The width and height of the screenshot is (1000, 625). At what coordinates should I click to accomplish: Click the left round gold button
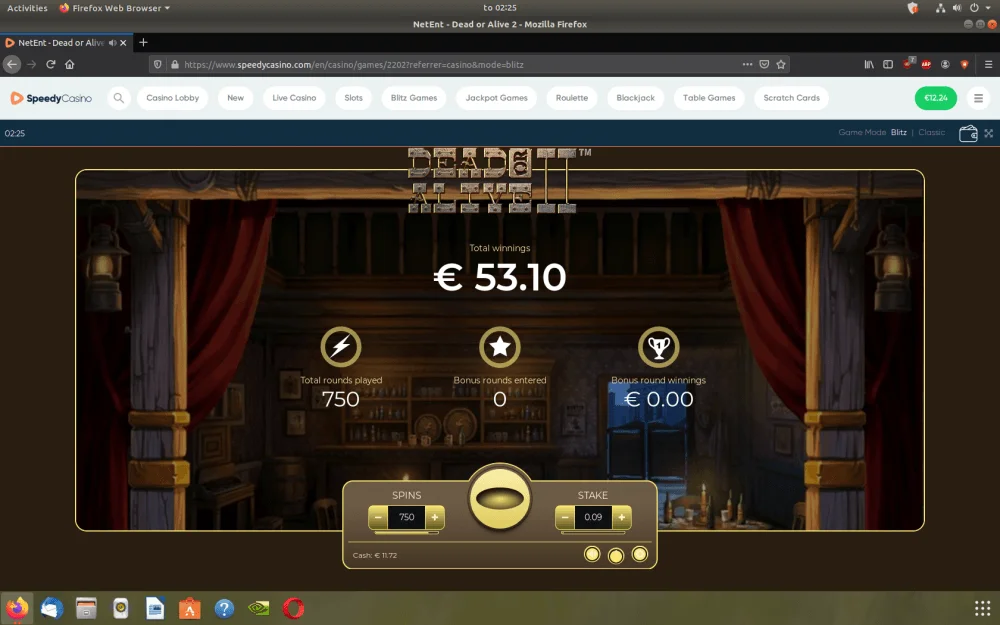(592, 554)
